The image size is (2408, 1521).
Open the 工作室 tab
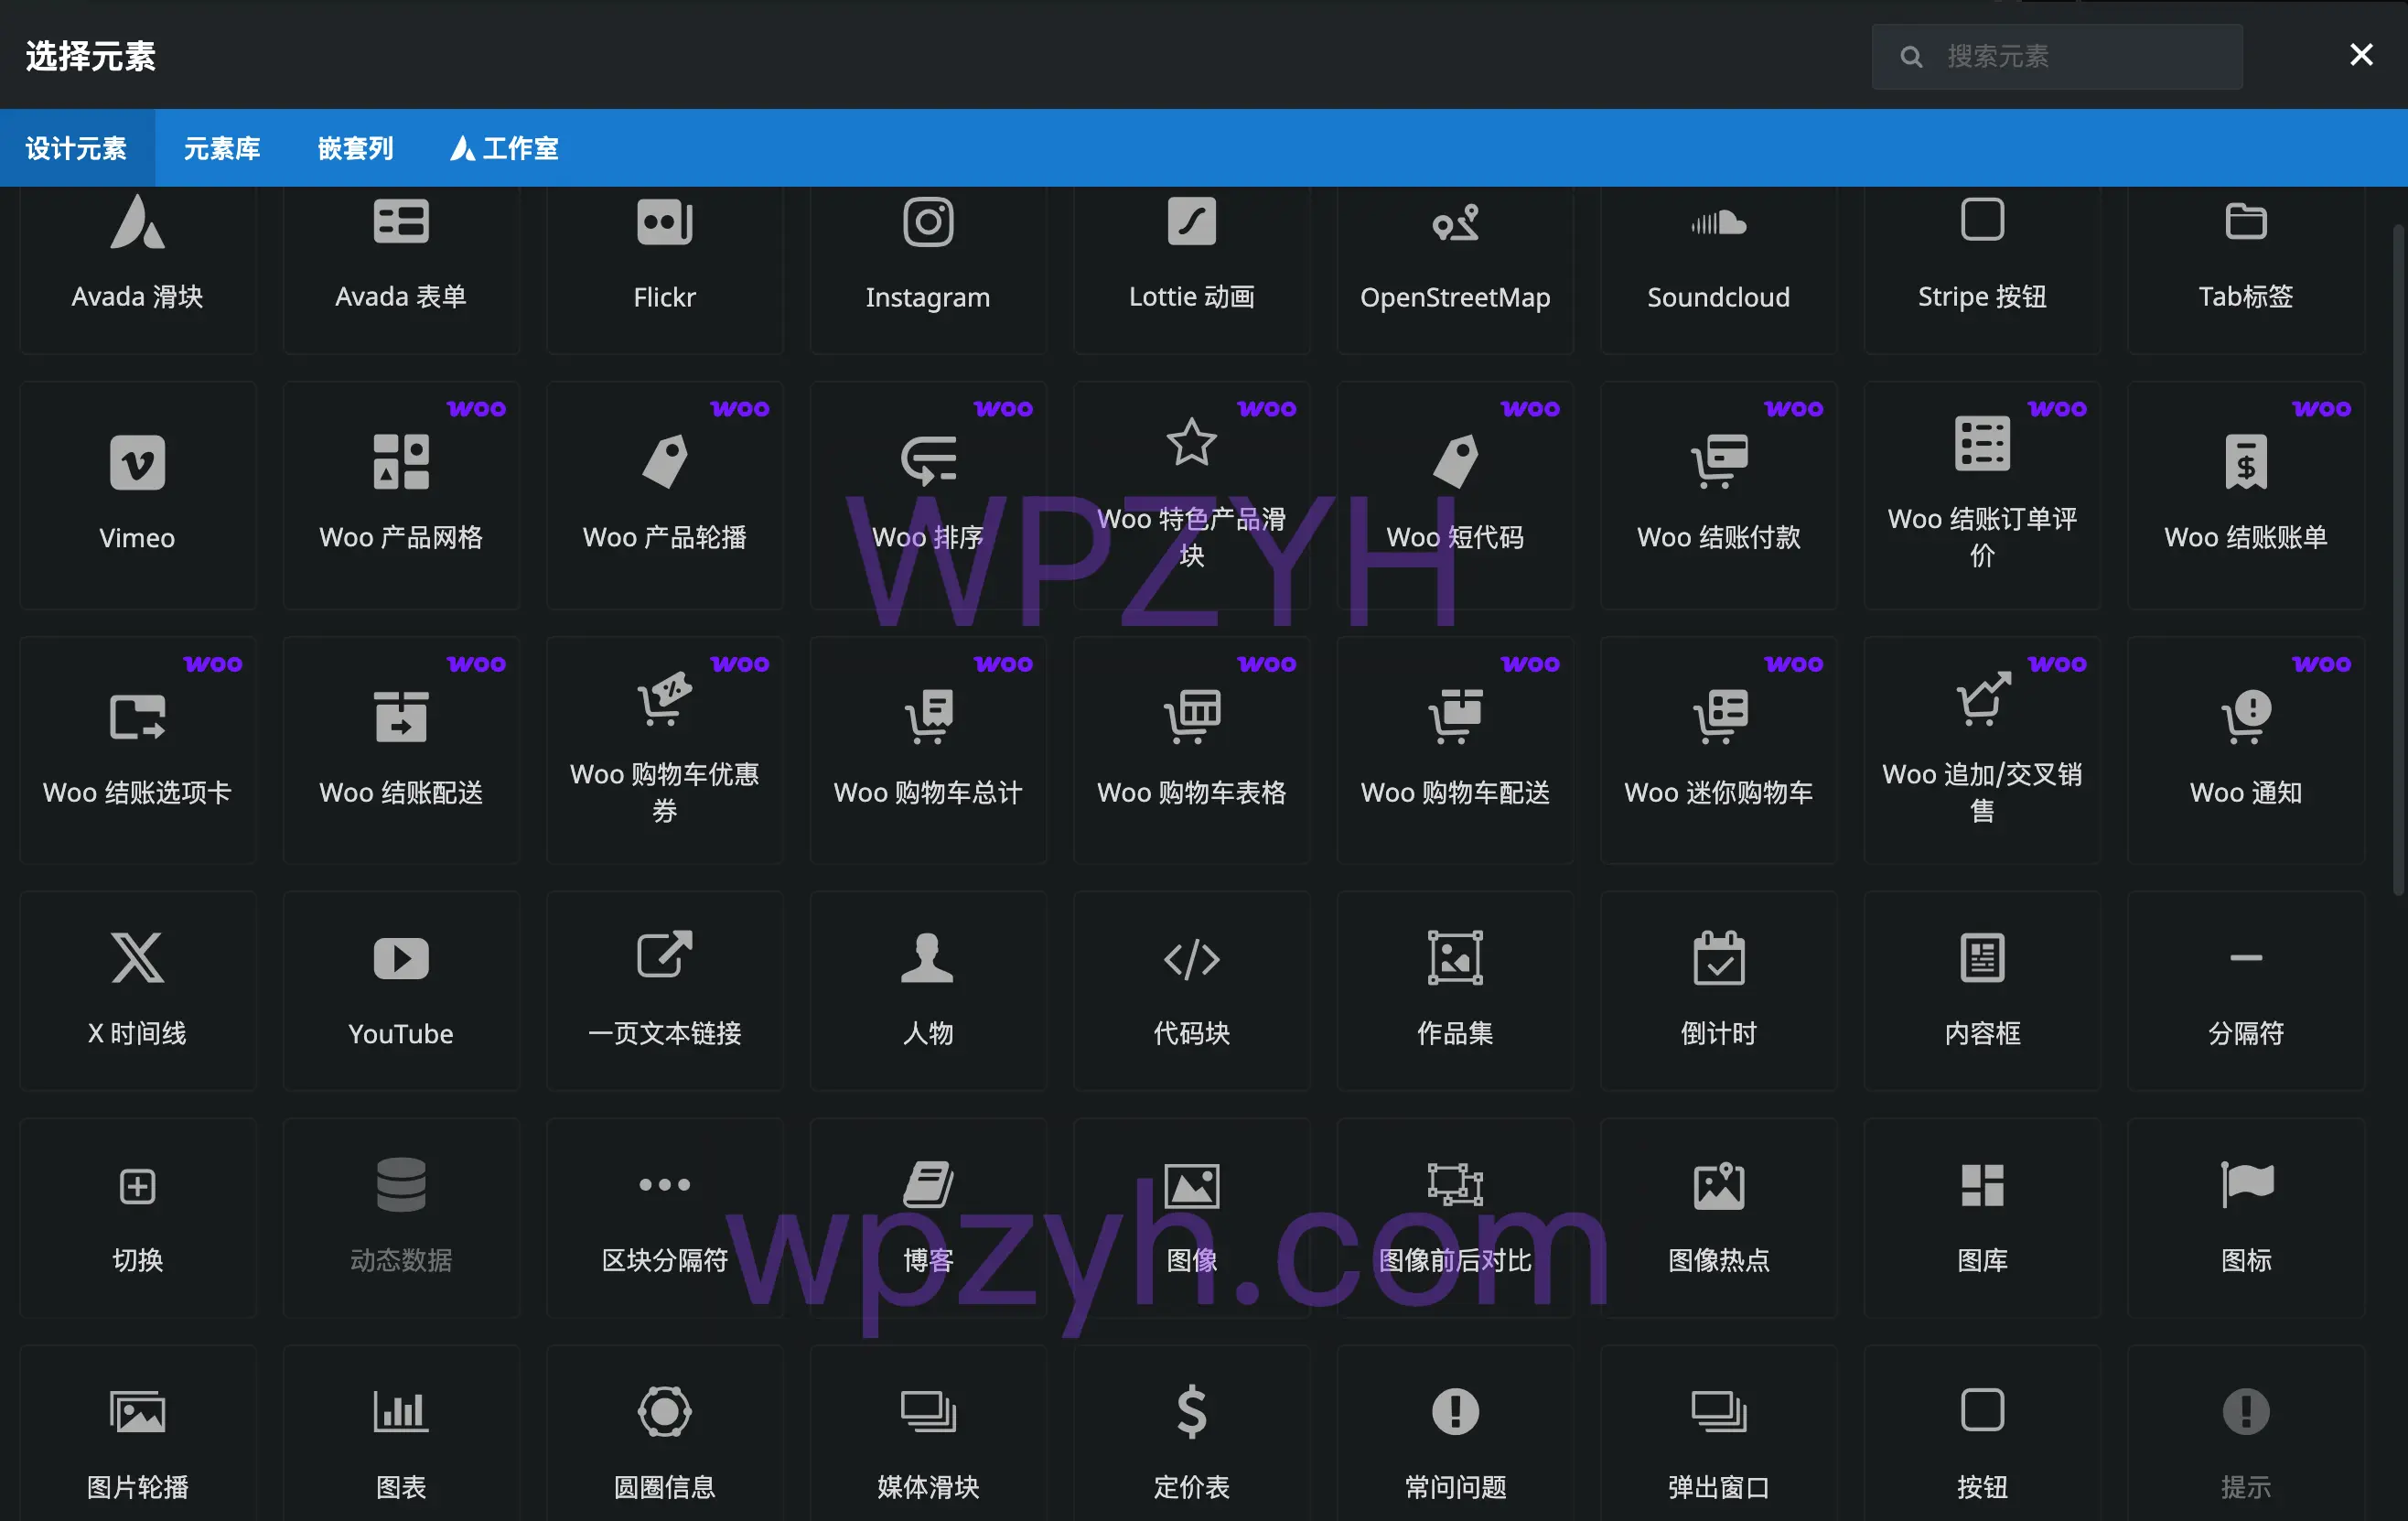pos(504,148)
